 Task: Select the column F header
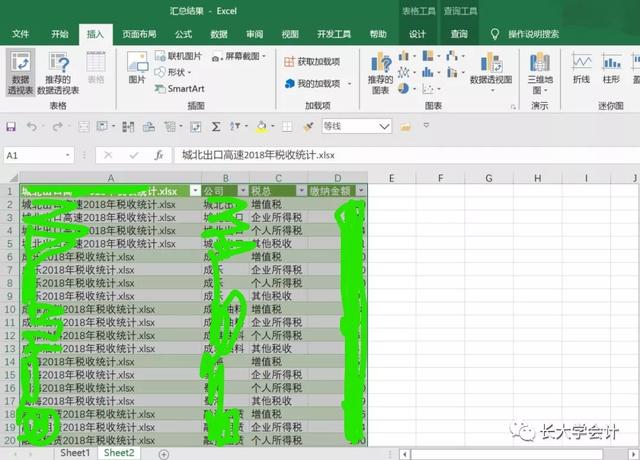[440, 178]
